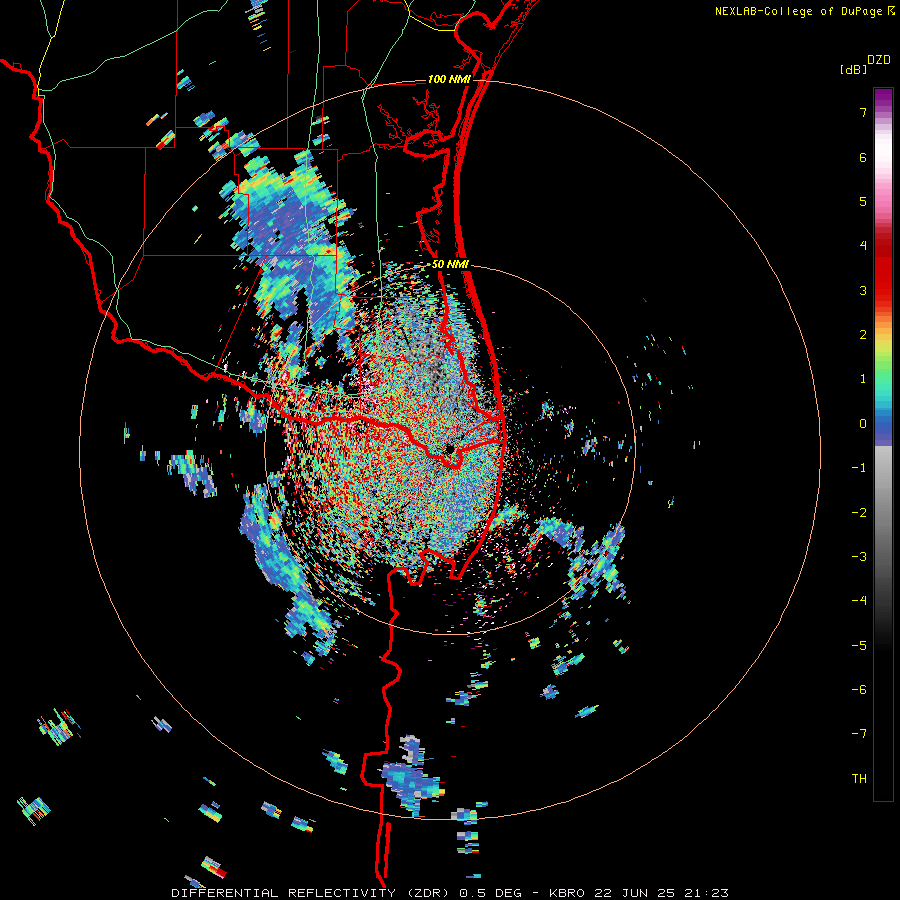The width and height of the screenshot is (900, 900).
Task: Click the 7 value on color scale
Action: [863, 112]
